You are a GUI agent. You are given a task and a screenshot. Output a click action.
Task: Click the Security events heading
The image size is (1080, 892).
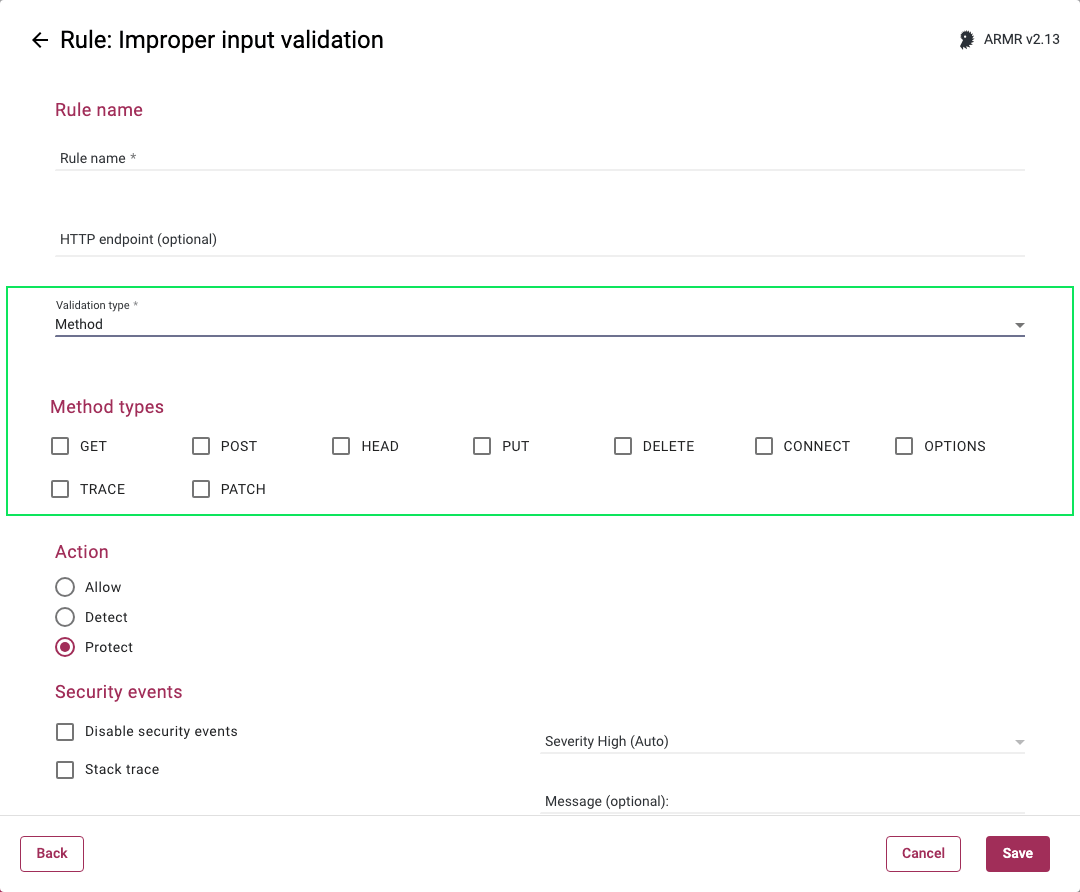tap(118, 692)
